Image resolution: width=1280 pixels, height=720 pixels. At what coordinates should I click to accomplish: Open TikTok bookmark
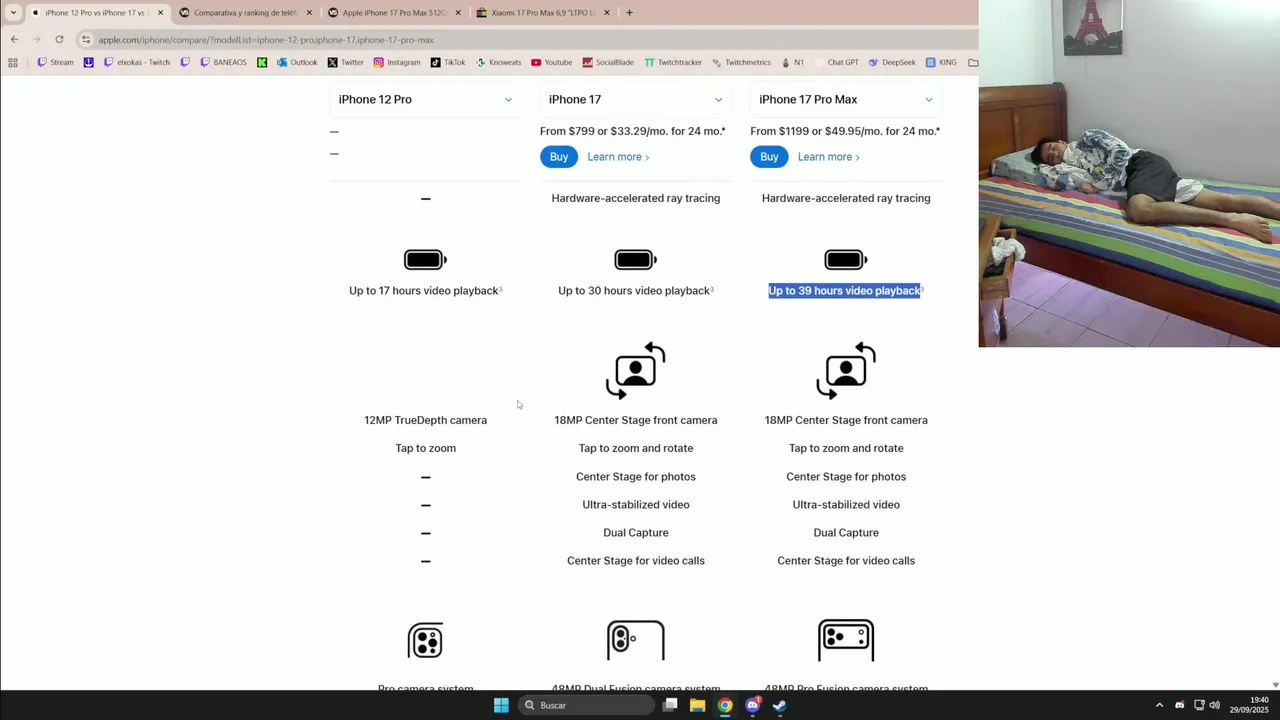click(448, 62)
